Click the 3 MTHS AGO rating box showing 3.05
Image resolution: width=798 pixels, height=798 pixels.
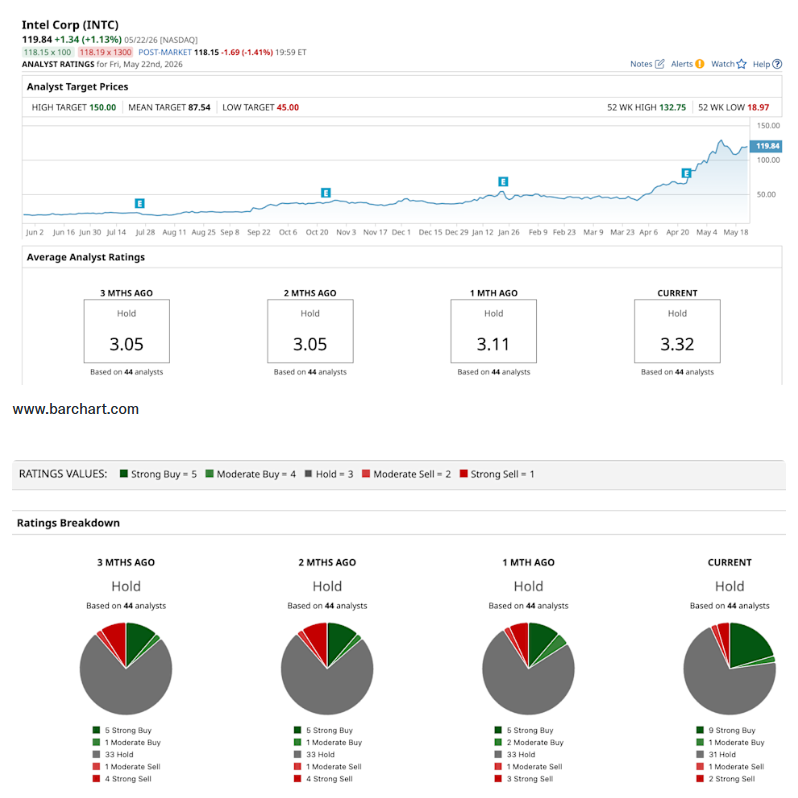pyautogui.click(x=127, y=331)
